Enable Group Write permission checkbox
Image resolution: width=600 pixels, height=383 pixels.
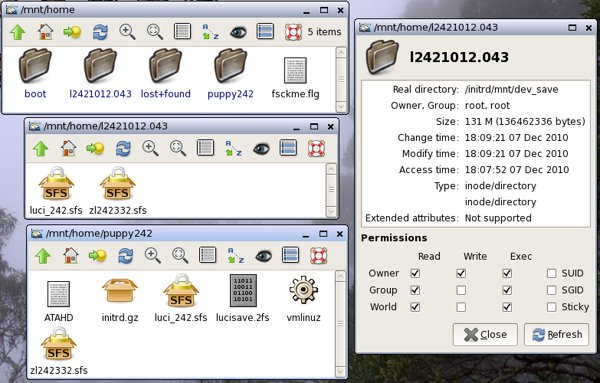coord(461,290)
